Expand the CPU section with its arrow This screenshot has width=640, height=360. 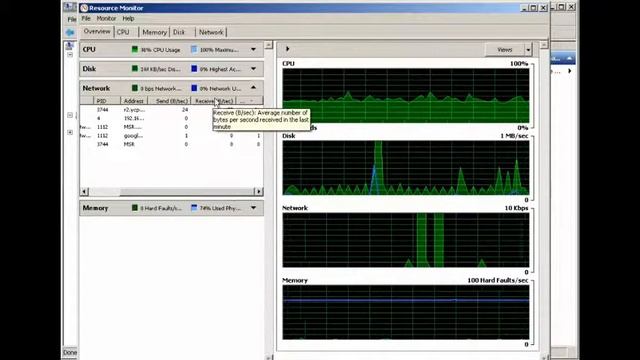(253, 49)
